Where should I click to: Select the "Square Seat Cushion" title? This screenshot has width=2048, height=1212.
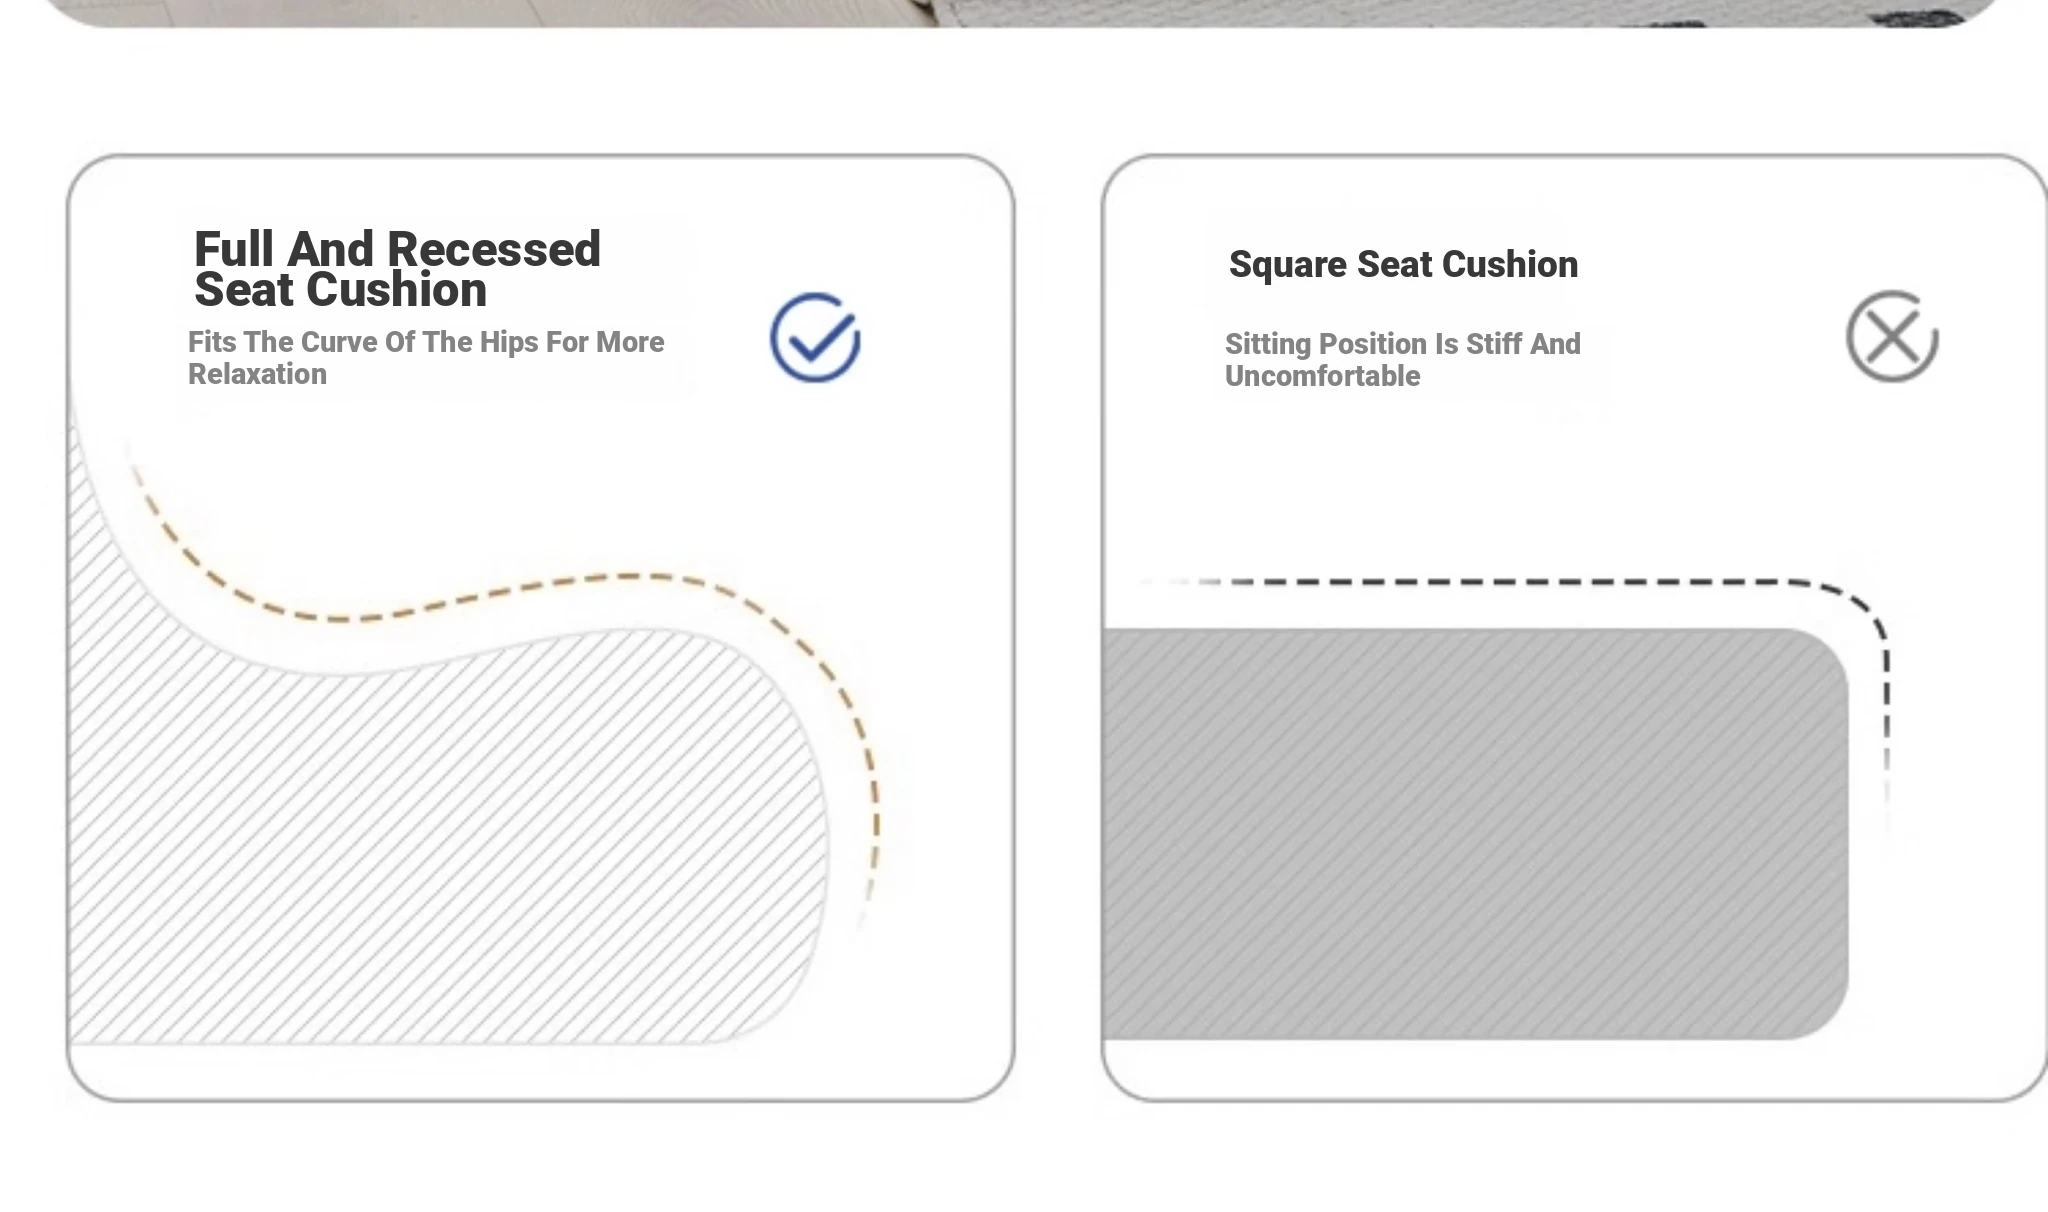(1403, 265)
